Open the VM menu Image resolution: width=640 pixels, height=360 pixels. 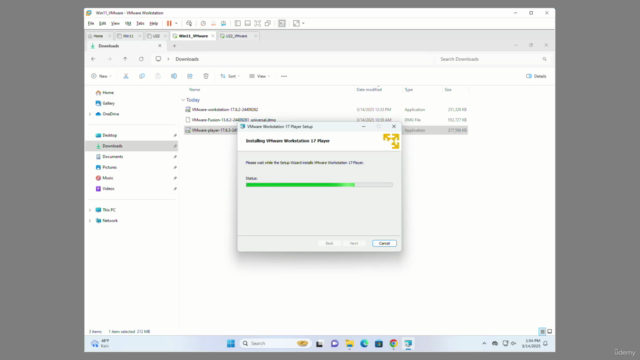pyautogui.click(x=128, y=23)
